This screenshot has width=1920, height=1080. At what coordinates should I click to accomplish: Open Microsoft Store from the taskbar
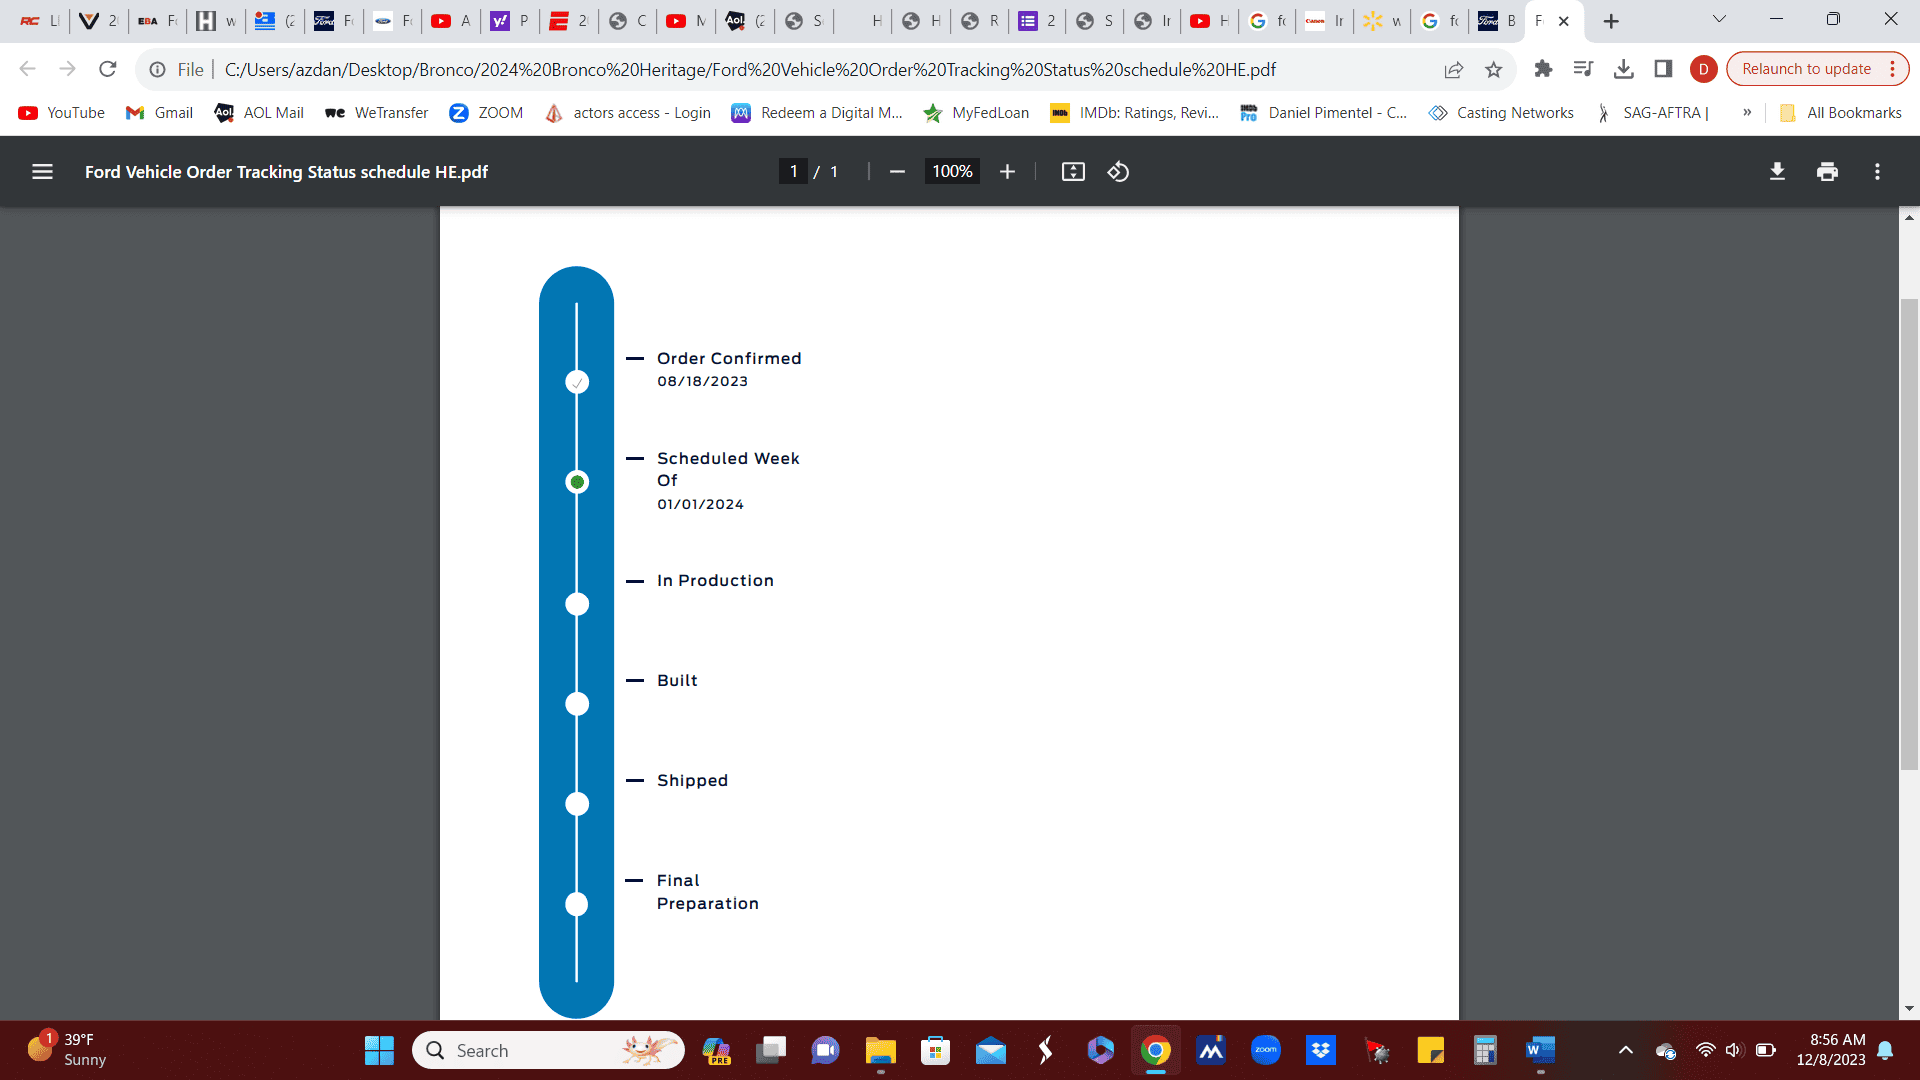pyautogui.click(x=935, y=1050)
